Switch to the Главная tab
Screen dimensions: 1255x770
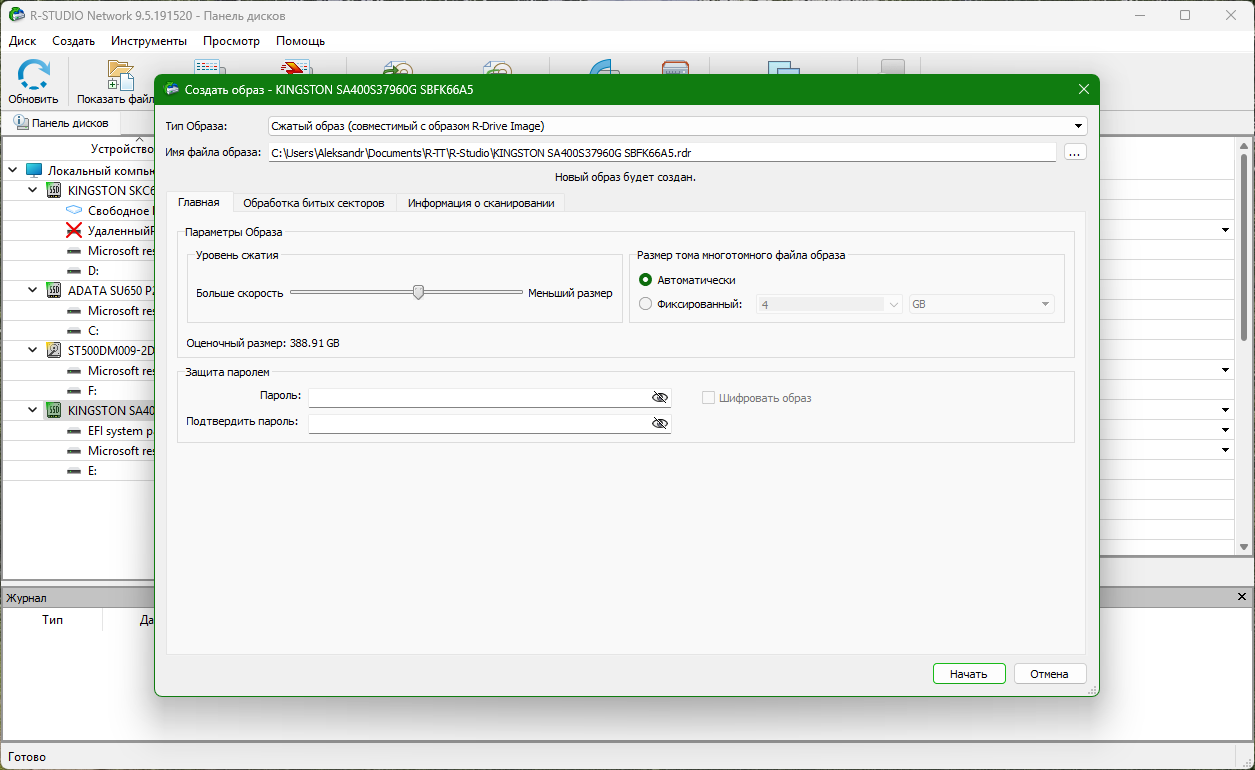click(x=199, y=202)
